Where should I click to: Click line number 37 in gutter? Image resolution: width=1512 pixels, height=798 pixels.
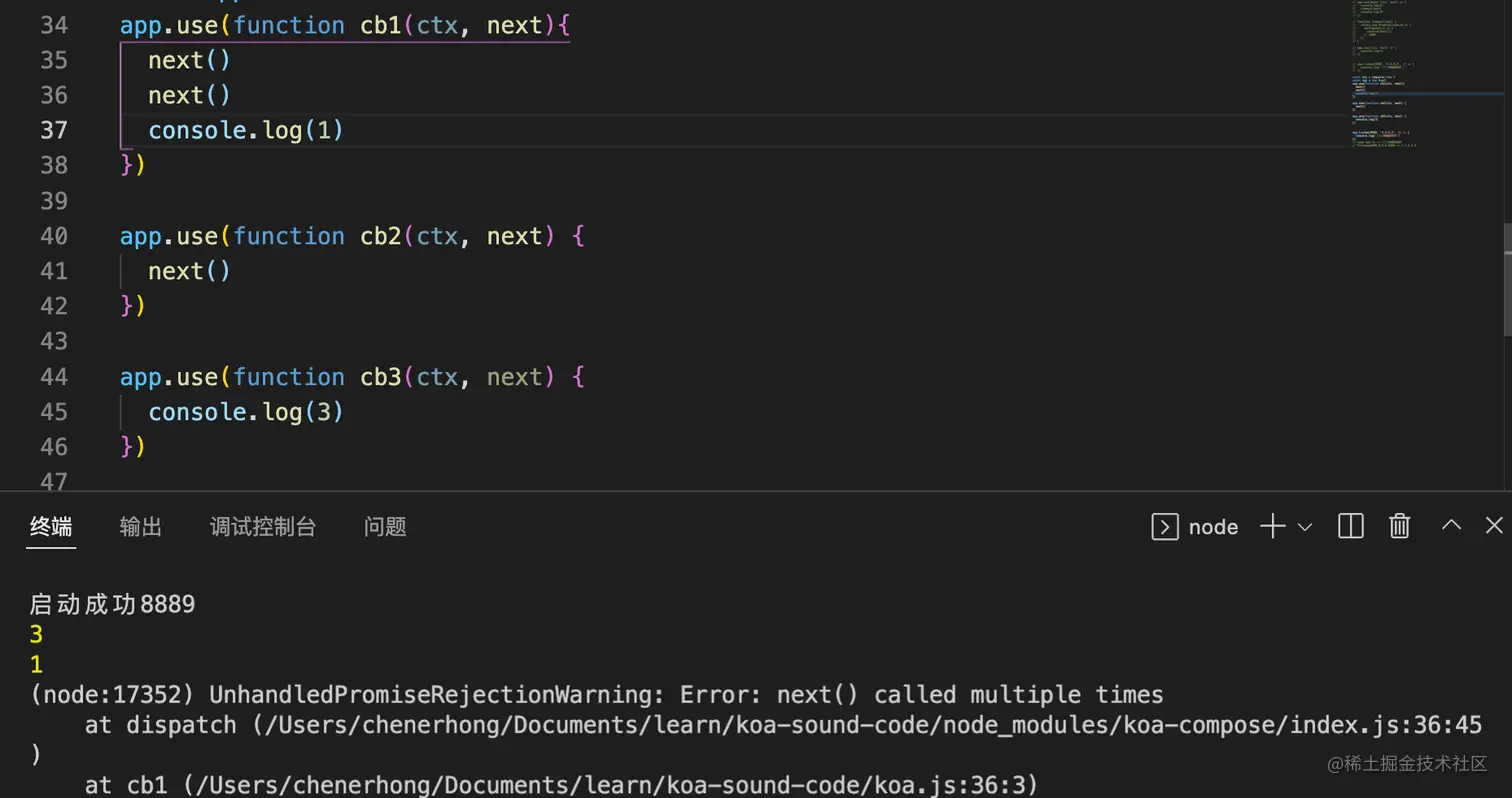54,130
